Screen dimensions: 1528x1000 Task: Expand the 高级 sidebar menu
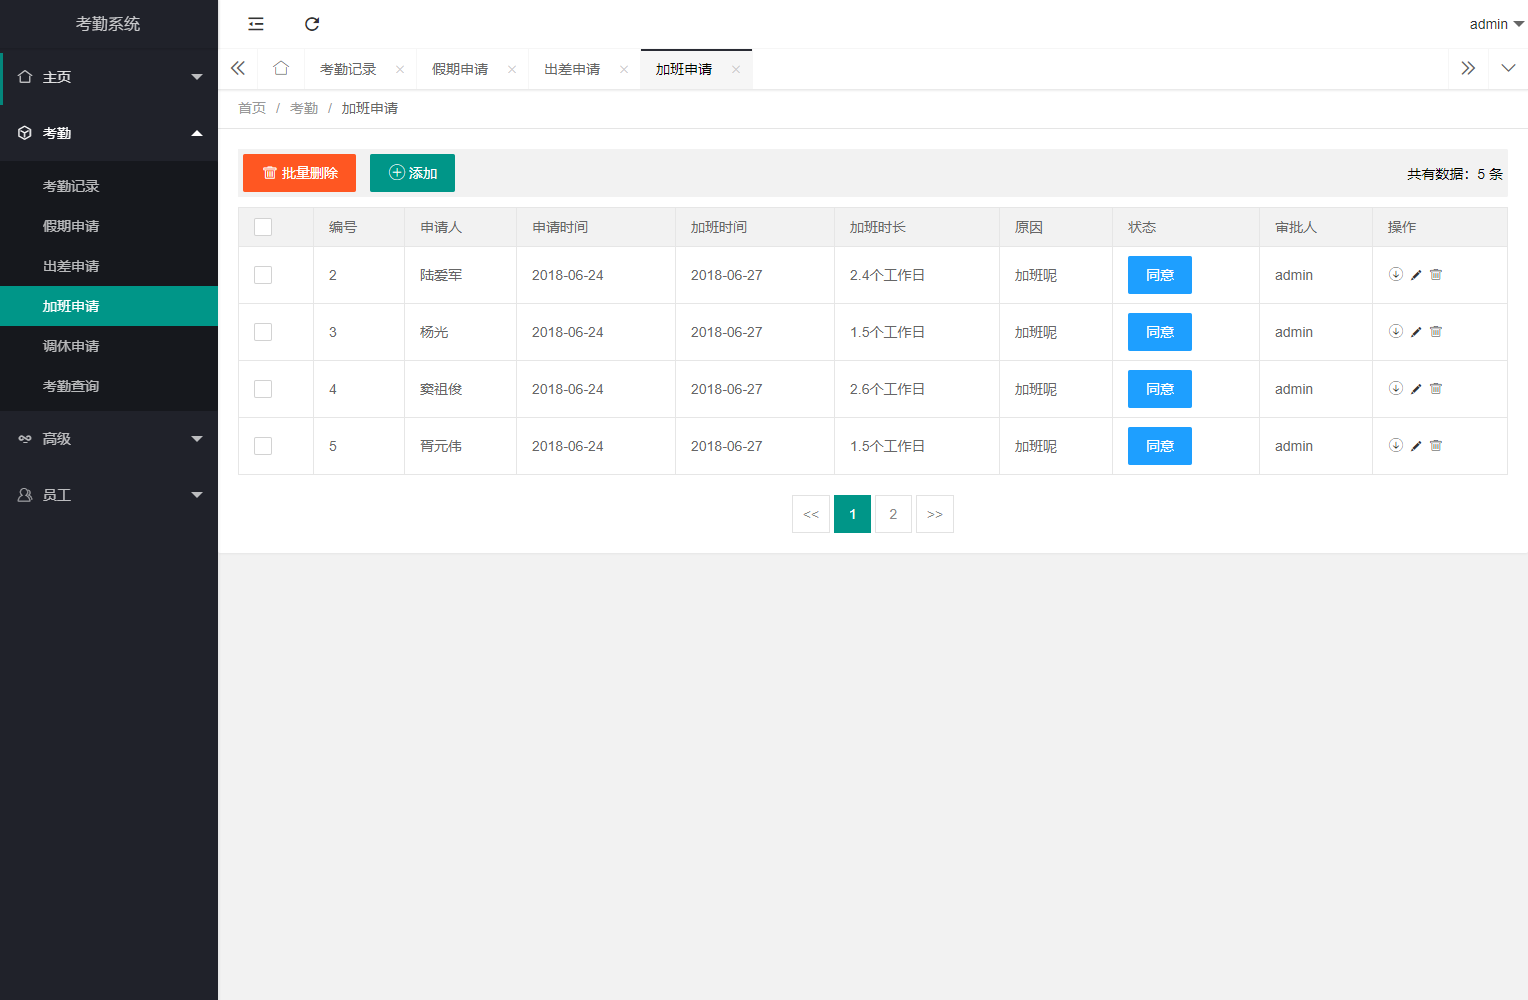click(x=109, y=439)
